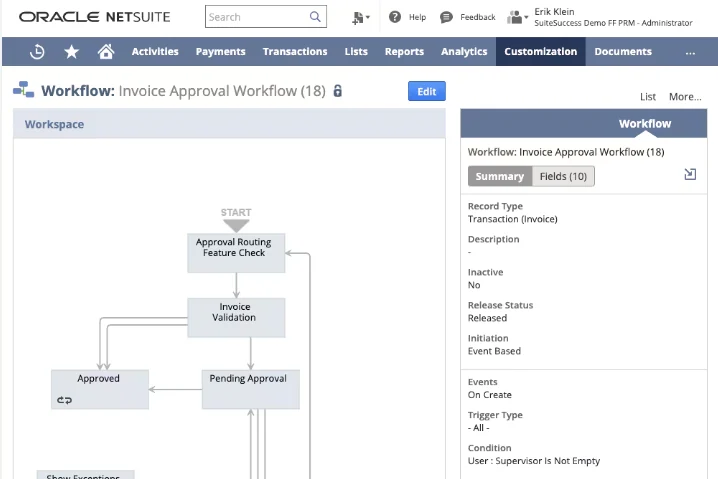718x479 pixels.
Task: Go to the Home dashboard icon
Action: (106, 51)
